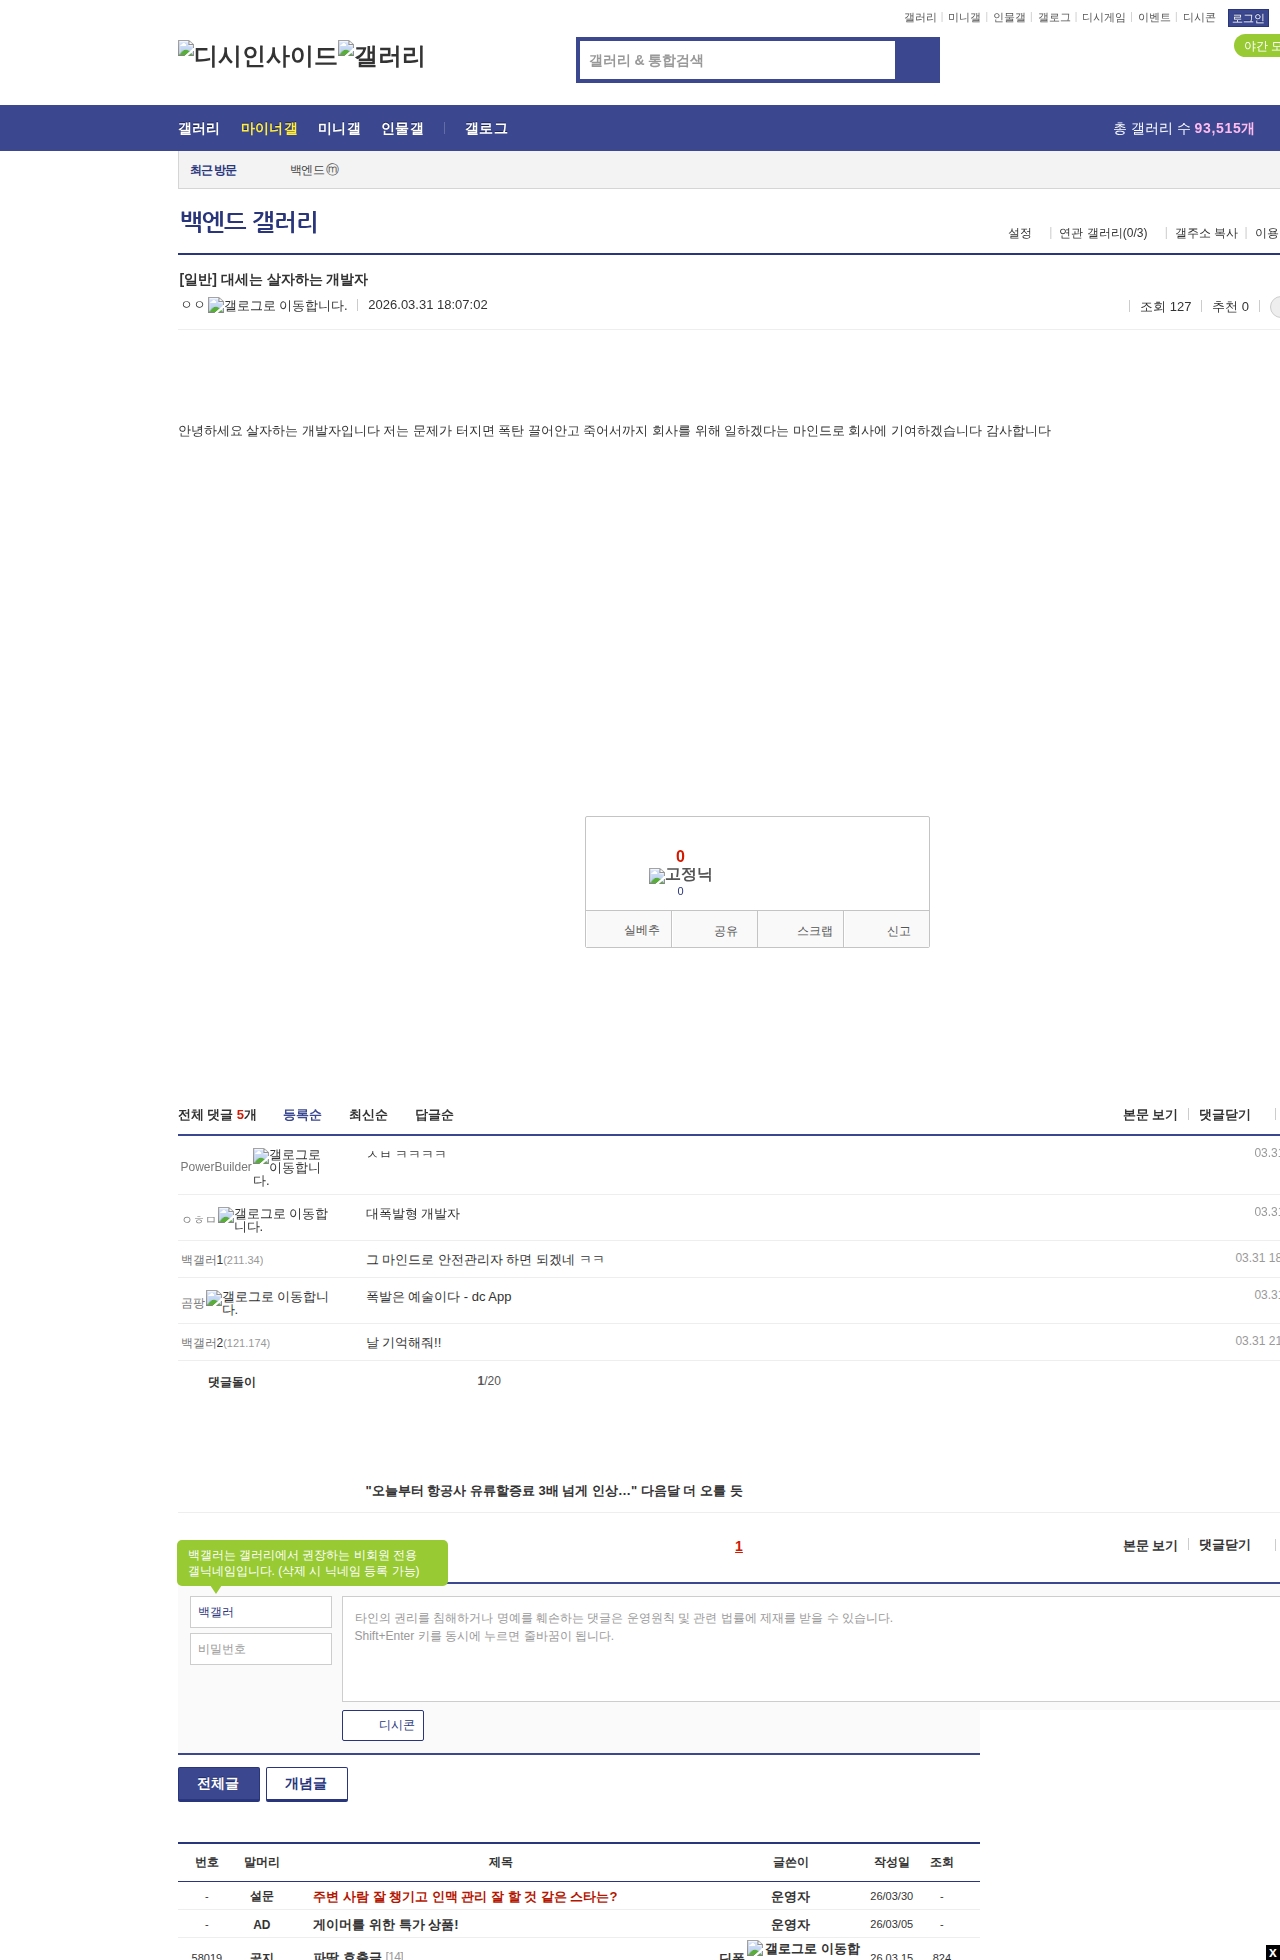Click the 로그인 button at top

pyautogui.click(x=1248, y=18)
